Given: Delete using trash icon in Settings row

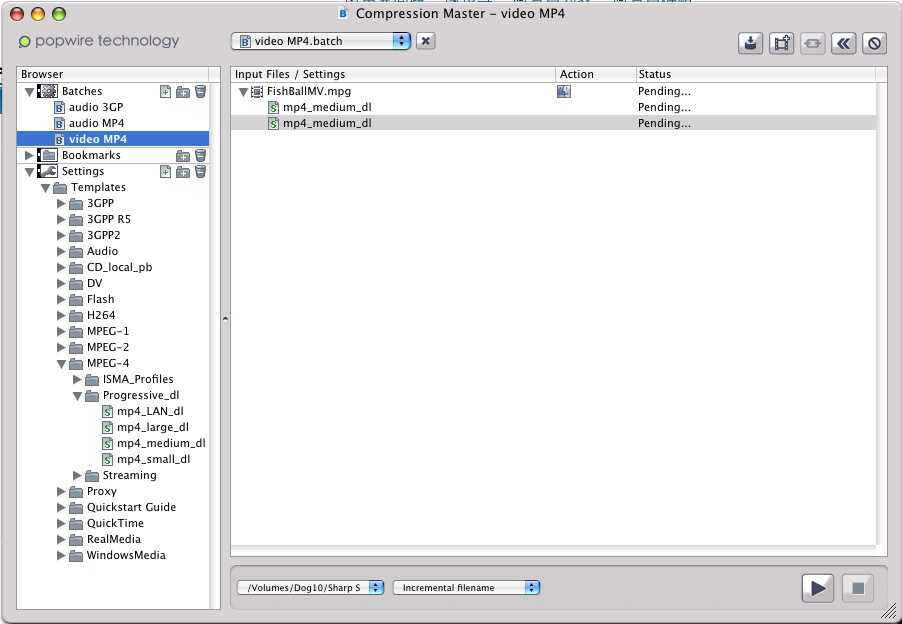Looking at the screenshot, I should [x=200, y=171].
